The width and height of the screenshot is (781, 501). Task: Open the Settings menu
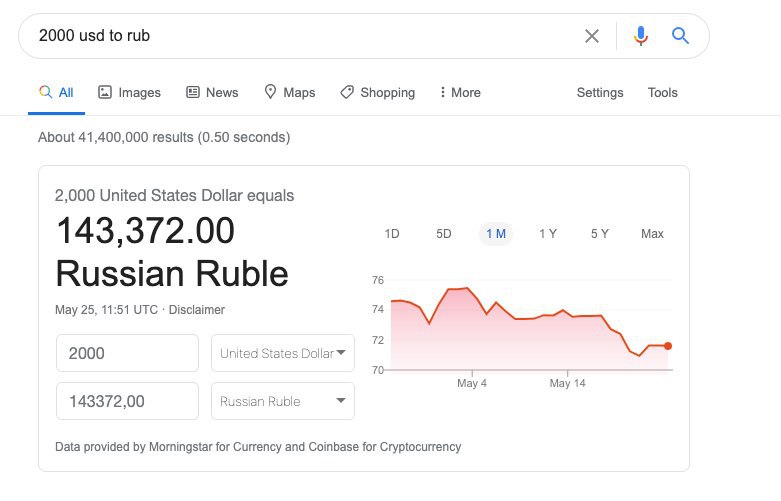tap(600, 93)
